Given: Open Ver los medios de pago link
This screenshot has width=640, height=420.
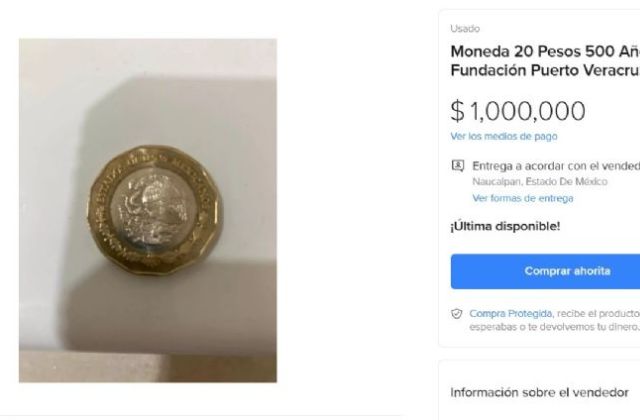Looking at the screenshot, I should [x=504, y=136].
